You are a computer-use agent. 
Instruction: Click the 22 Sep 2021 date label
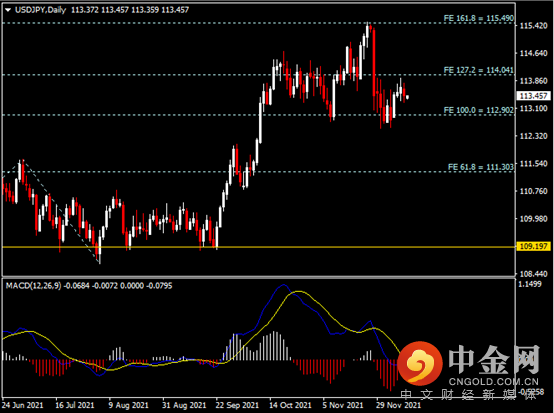237,405
